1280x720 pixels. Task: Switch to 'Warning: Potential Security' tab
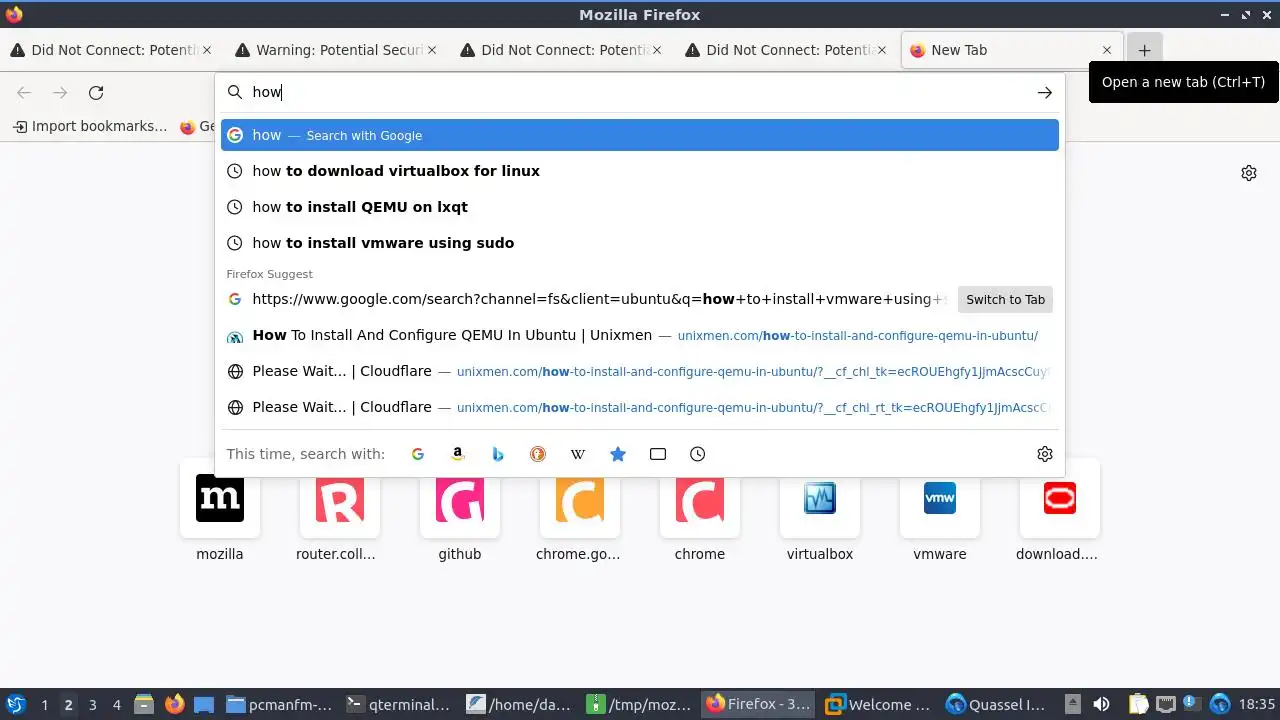tap(335, 50)
